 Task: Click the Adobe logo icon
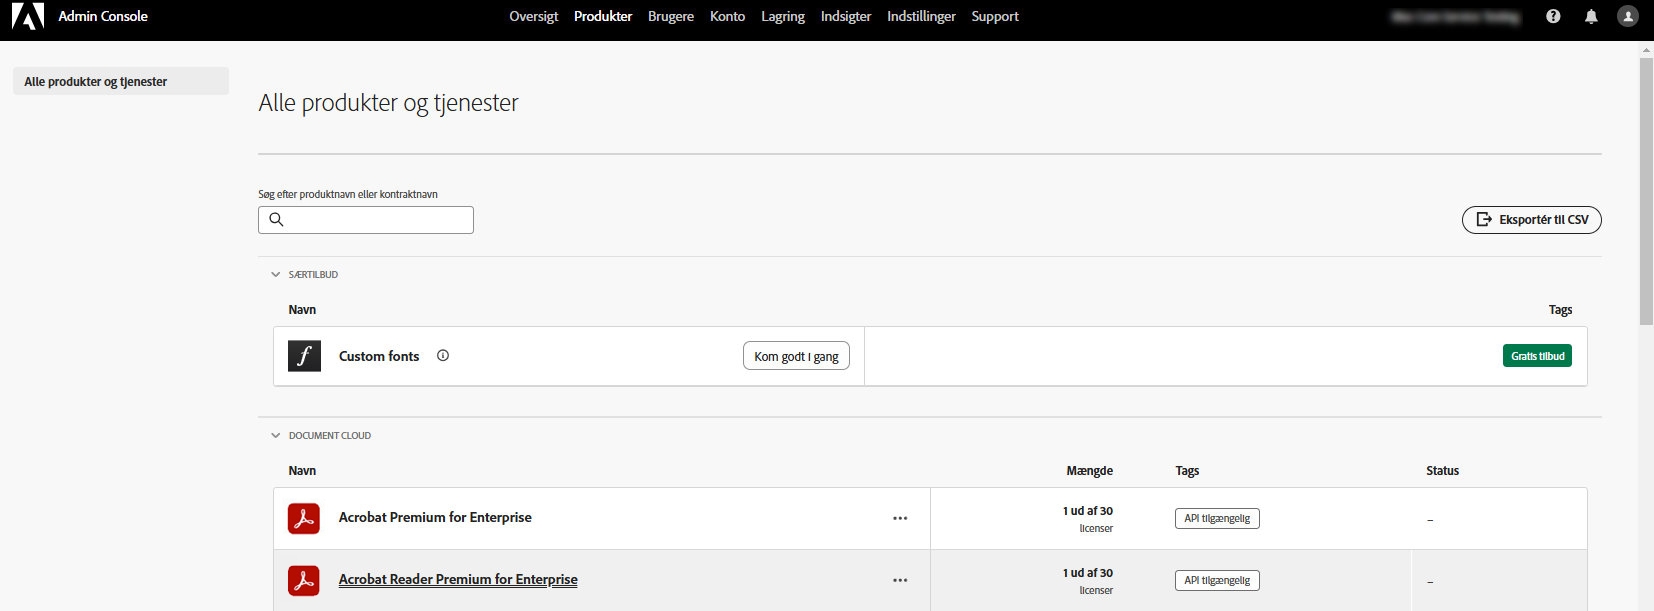click(x=28, y=16)
